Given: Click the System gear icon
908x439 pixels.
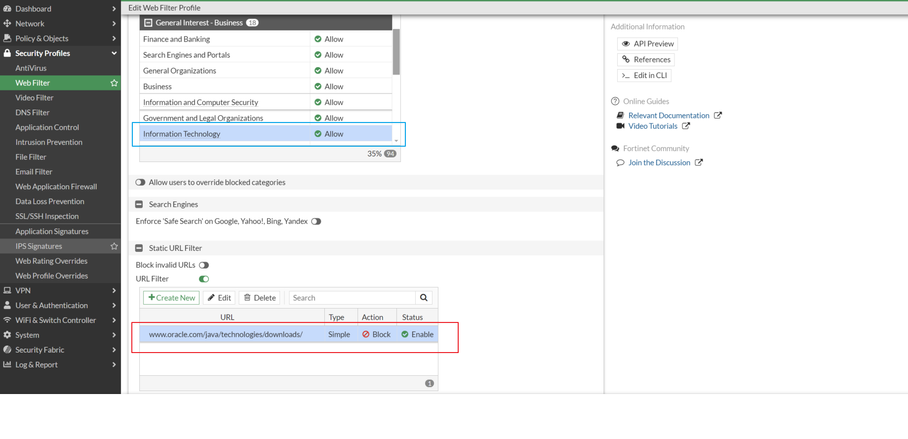Looking at the screenshot, I should [8, 335].
